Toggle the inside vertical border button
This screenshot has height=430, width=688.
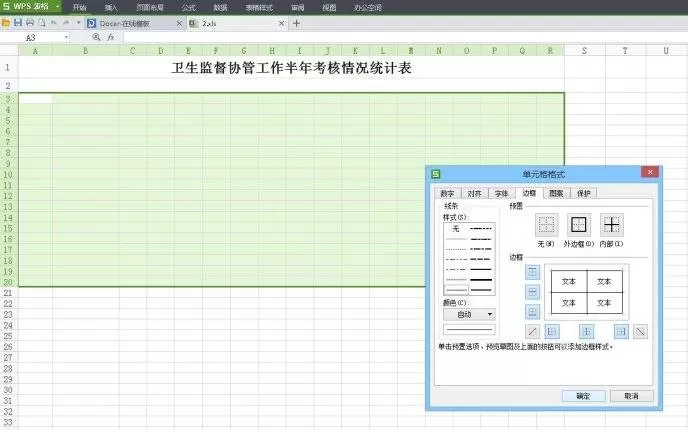(587, 332)
